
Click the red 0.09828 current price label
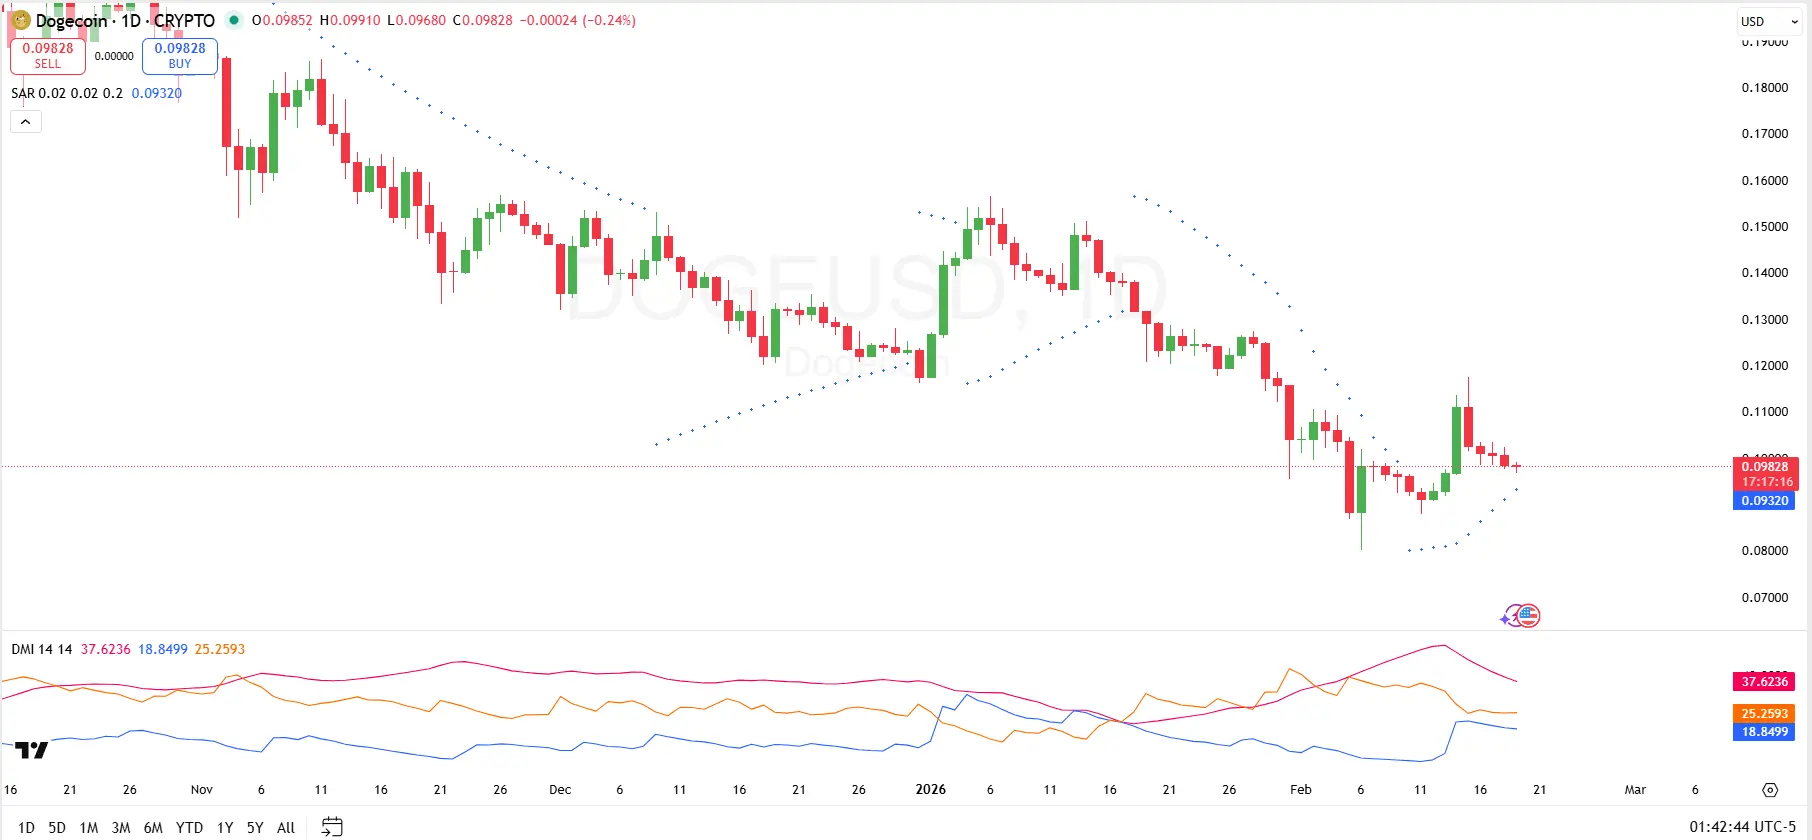pos(1764,467)
